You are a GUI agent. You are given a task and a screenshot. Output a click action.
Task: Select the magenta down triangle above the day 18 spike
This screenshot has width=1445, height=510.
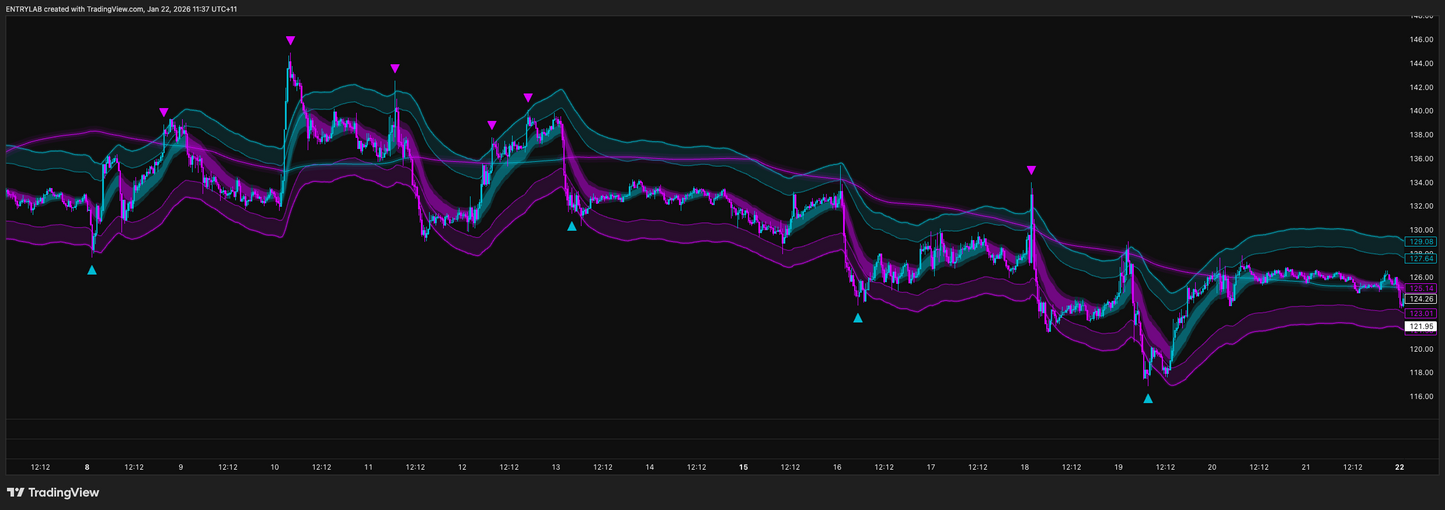(x=1031, y=171)
